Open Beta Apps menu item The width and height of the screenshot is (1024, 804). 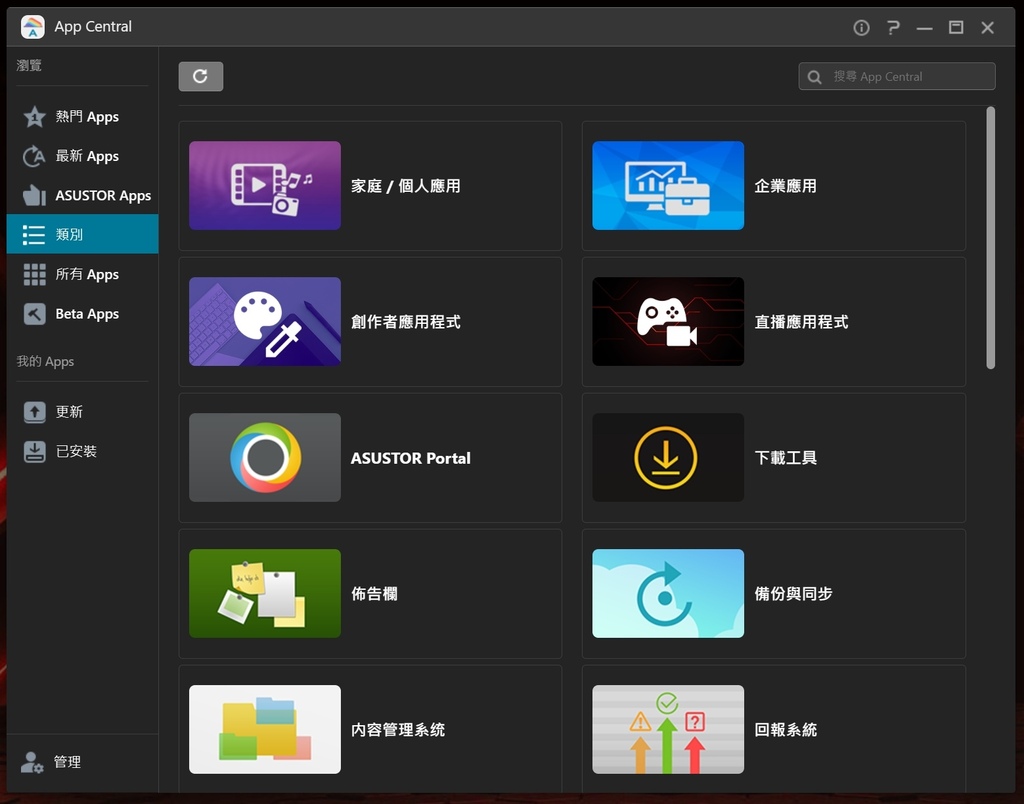pos(82,314)
